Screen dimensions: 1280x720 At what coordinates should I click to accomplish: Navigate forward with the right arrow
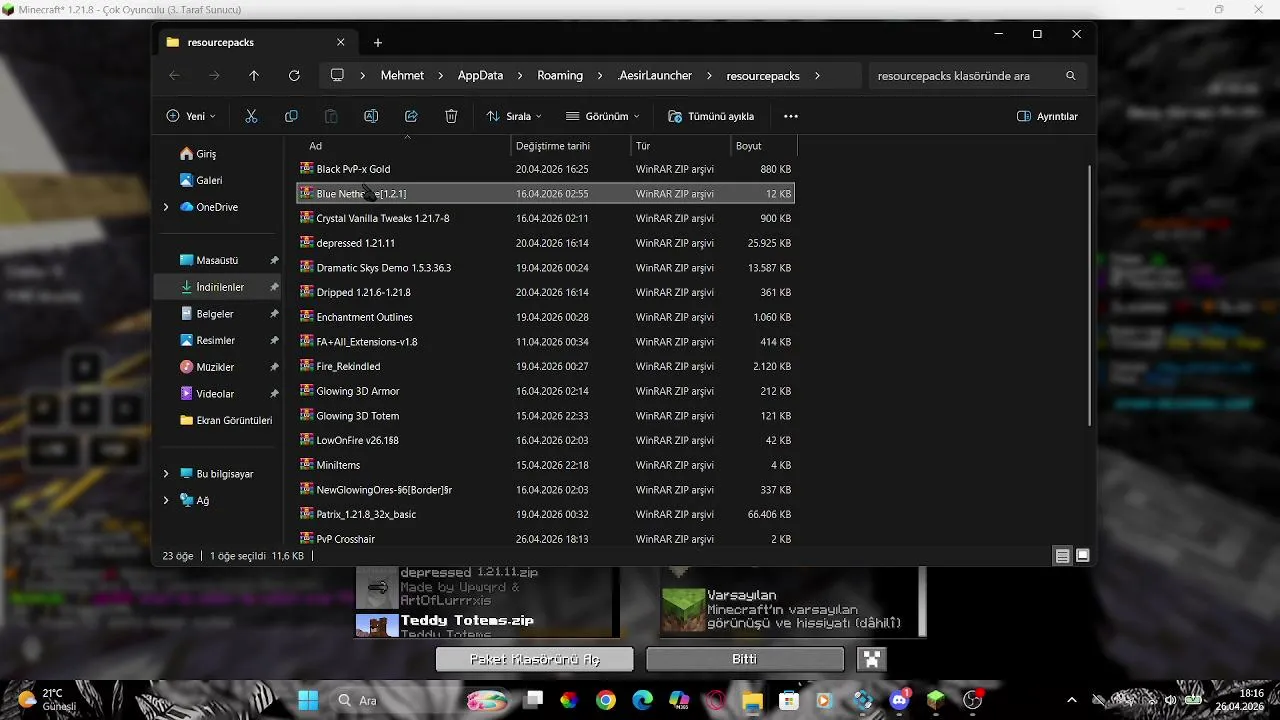(x=214, y=75)
